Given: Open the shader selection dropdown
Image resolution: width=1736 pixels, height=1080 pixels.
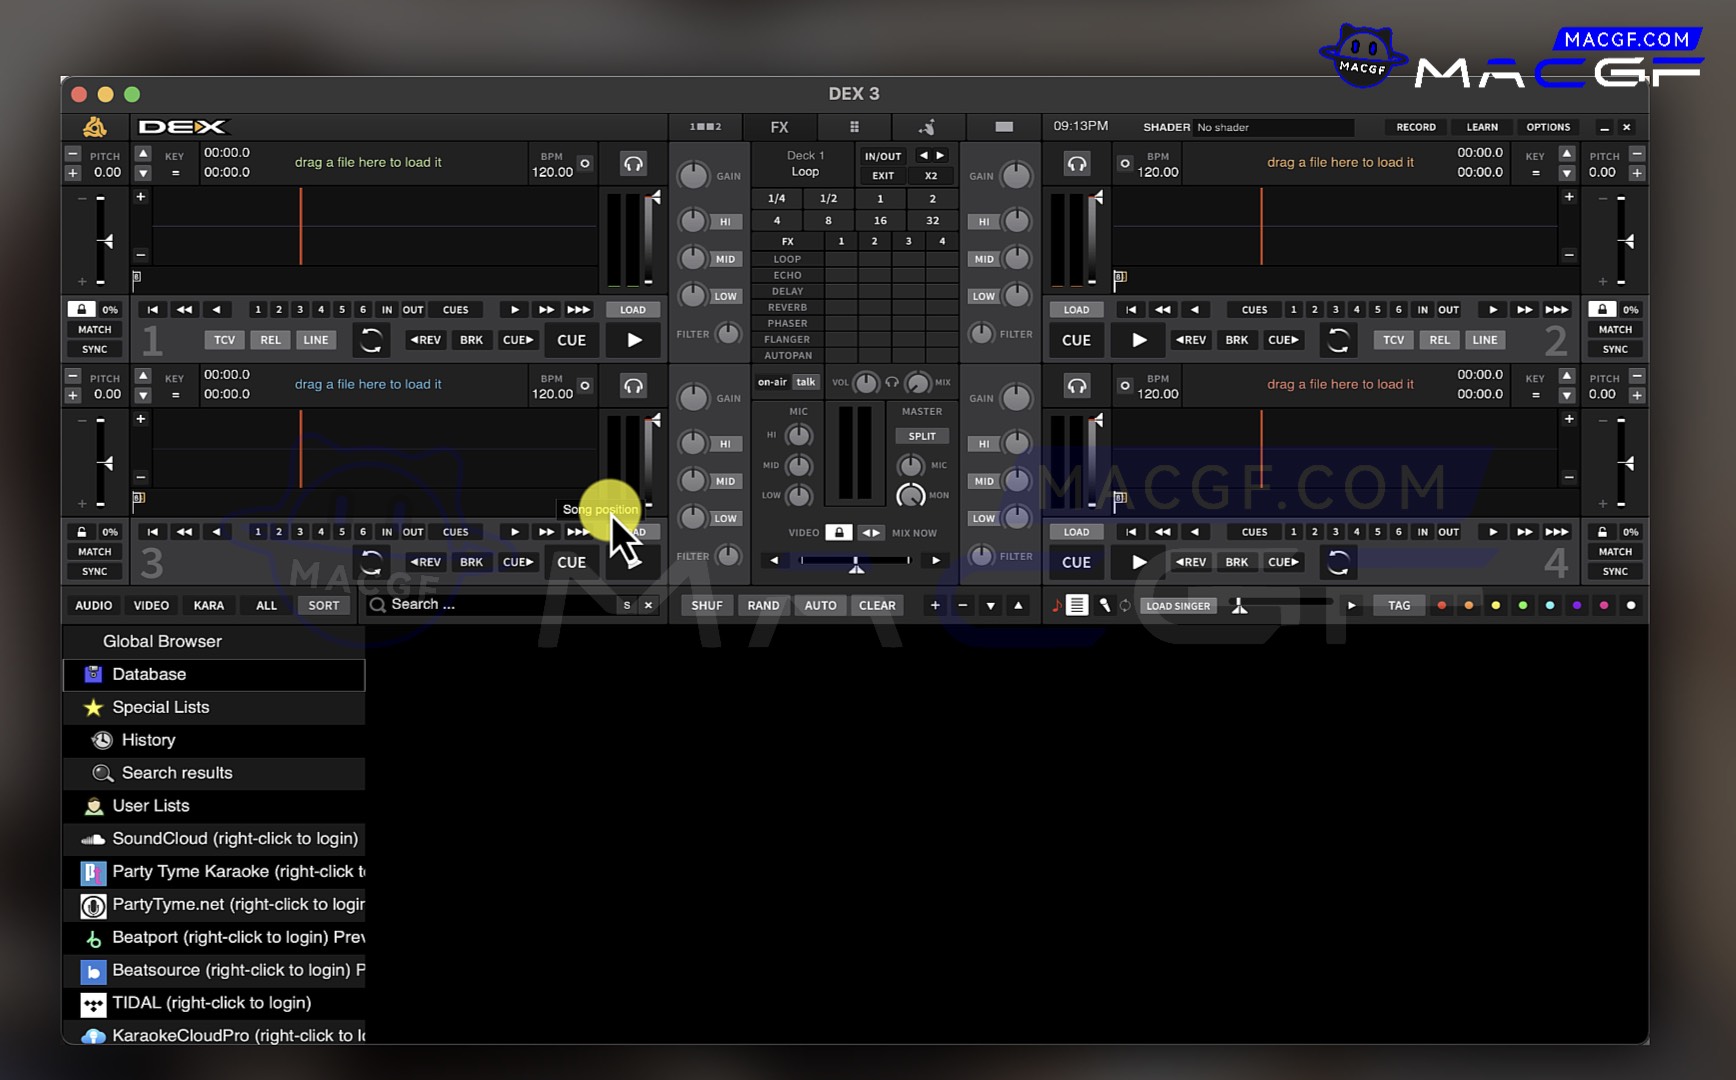Looking at the screenshot, I should [x=1273, y=127].
